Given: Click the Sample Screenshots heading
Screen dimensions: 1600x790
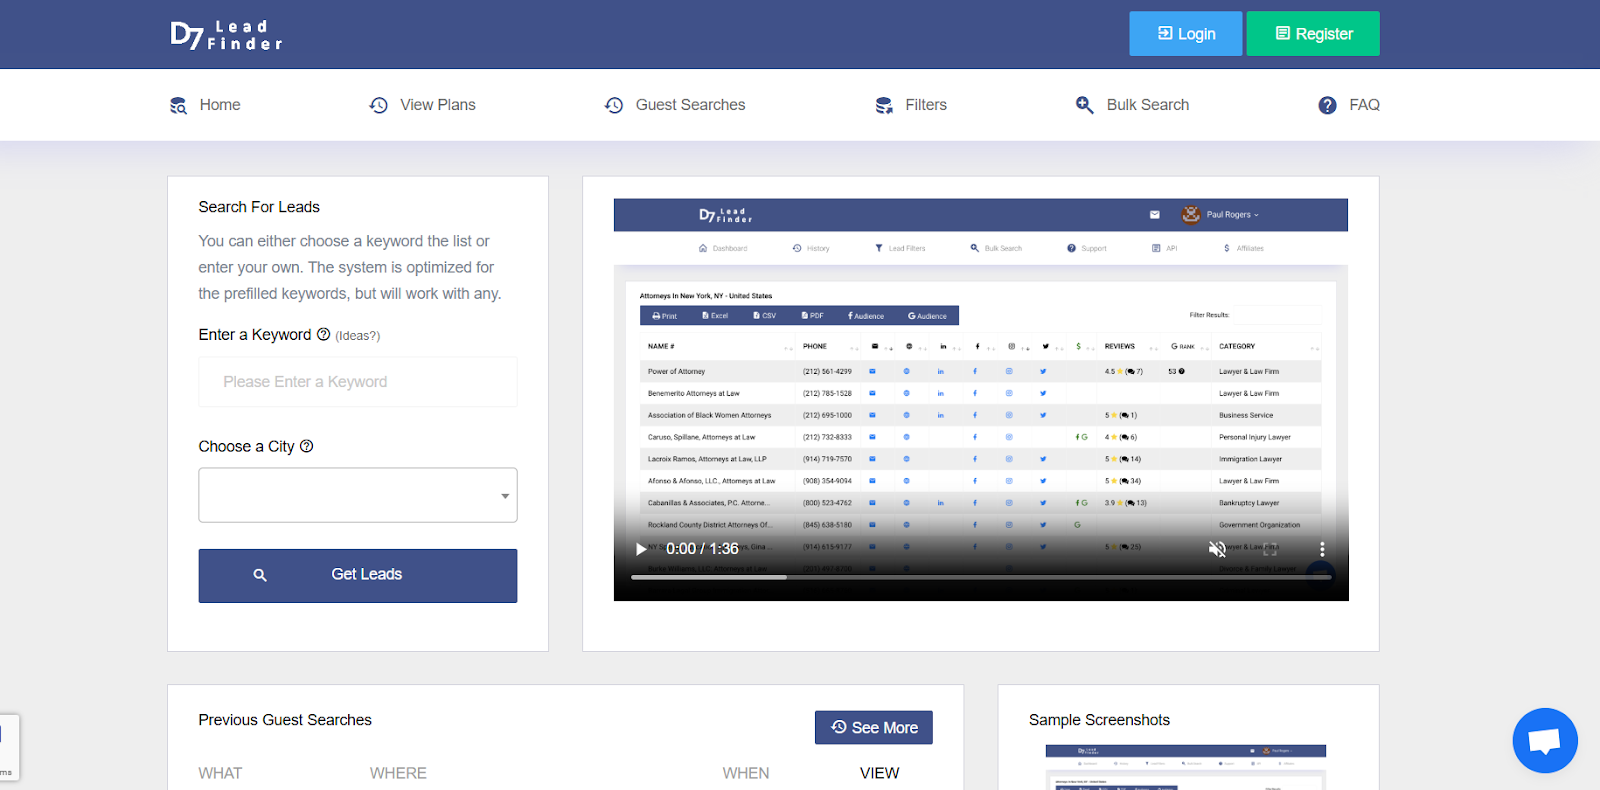Looking at the screenshot, I should pos(1099,720).
